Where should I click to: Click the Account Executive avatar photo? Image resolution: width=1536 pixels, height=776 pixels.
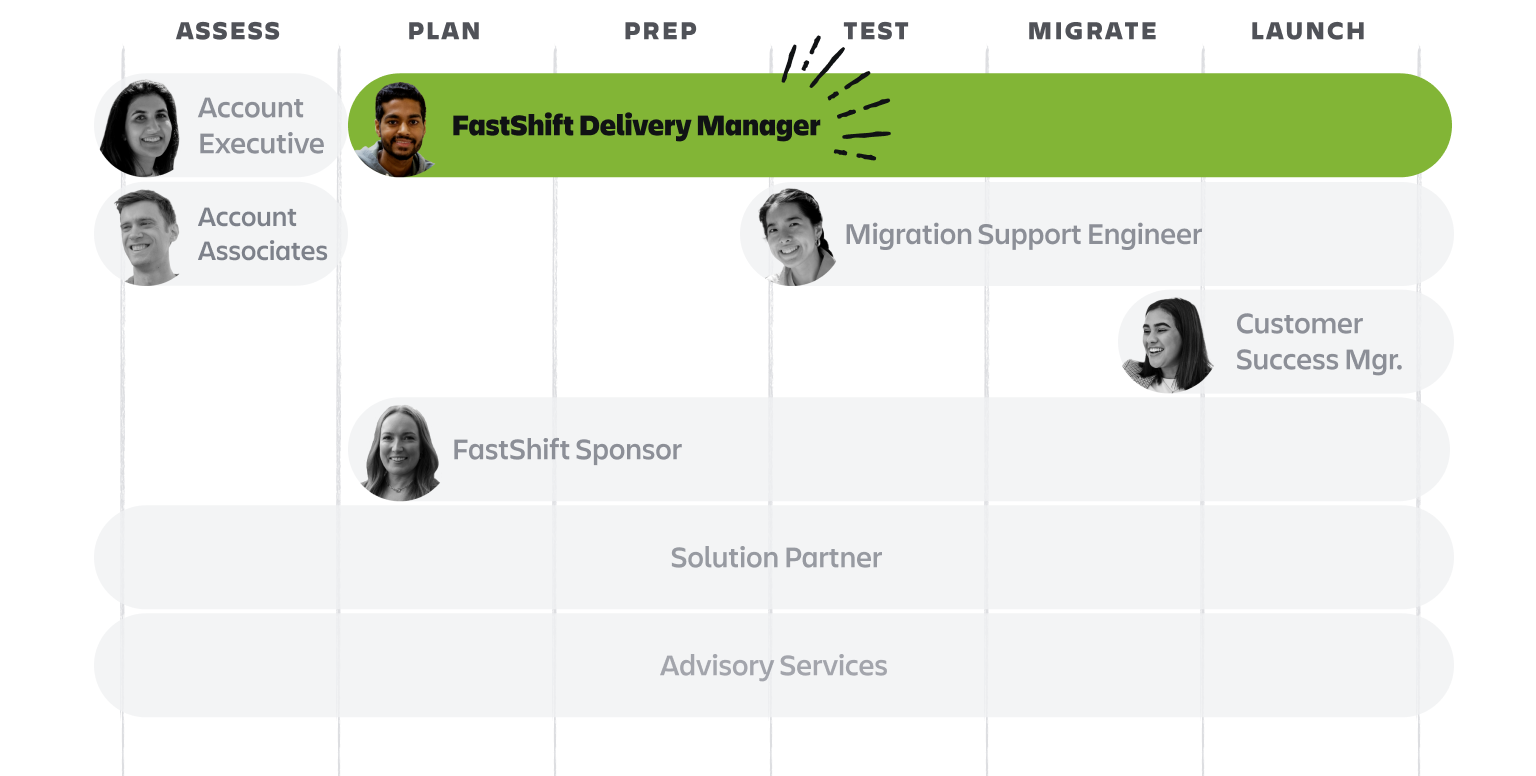140,127
